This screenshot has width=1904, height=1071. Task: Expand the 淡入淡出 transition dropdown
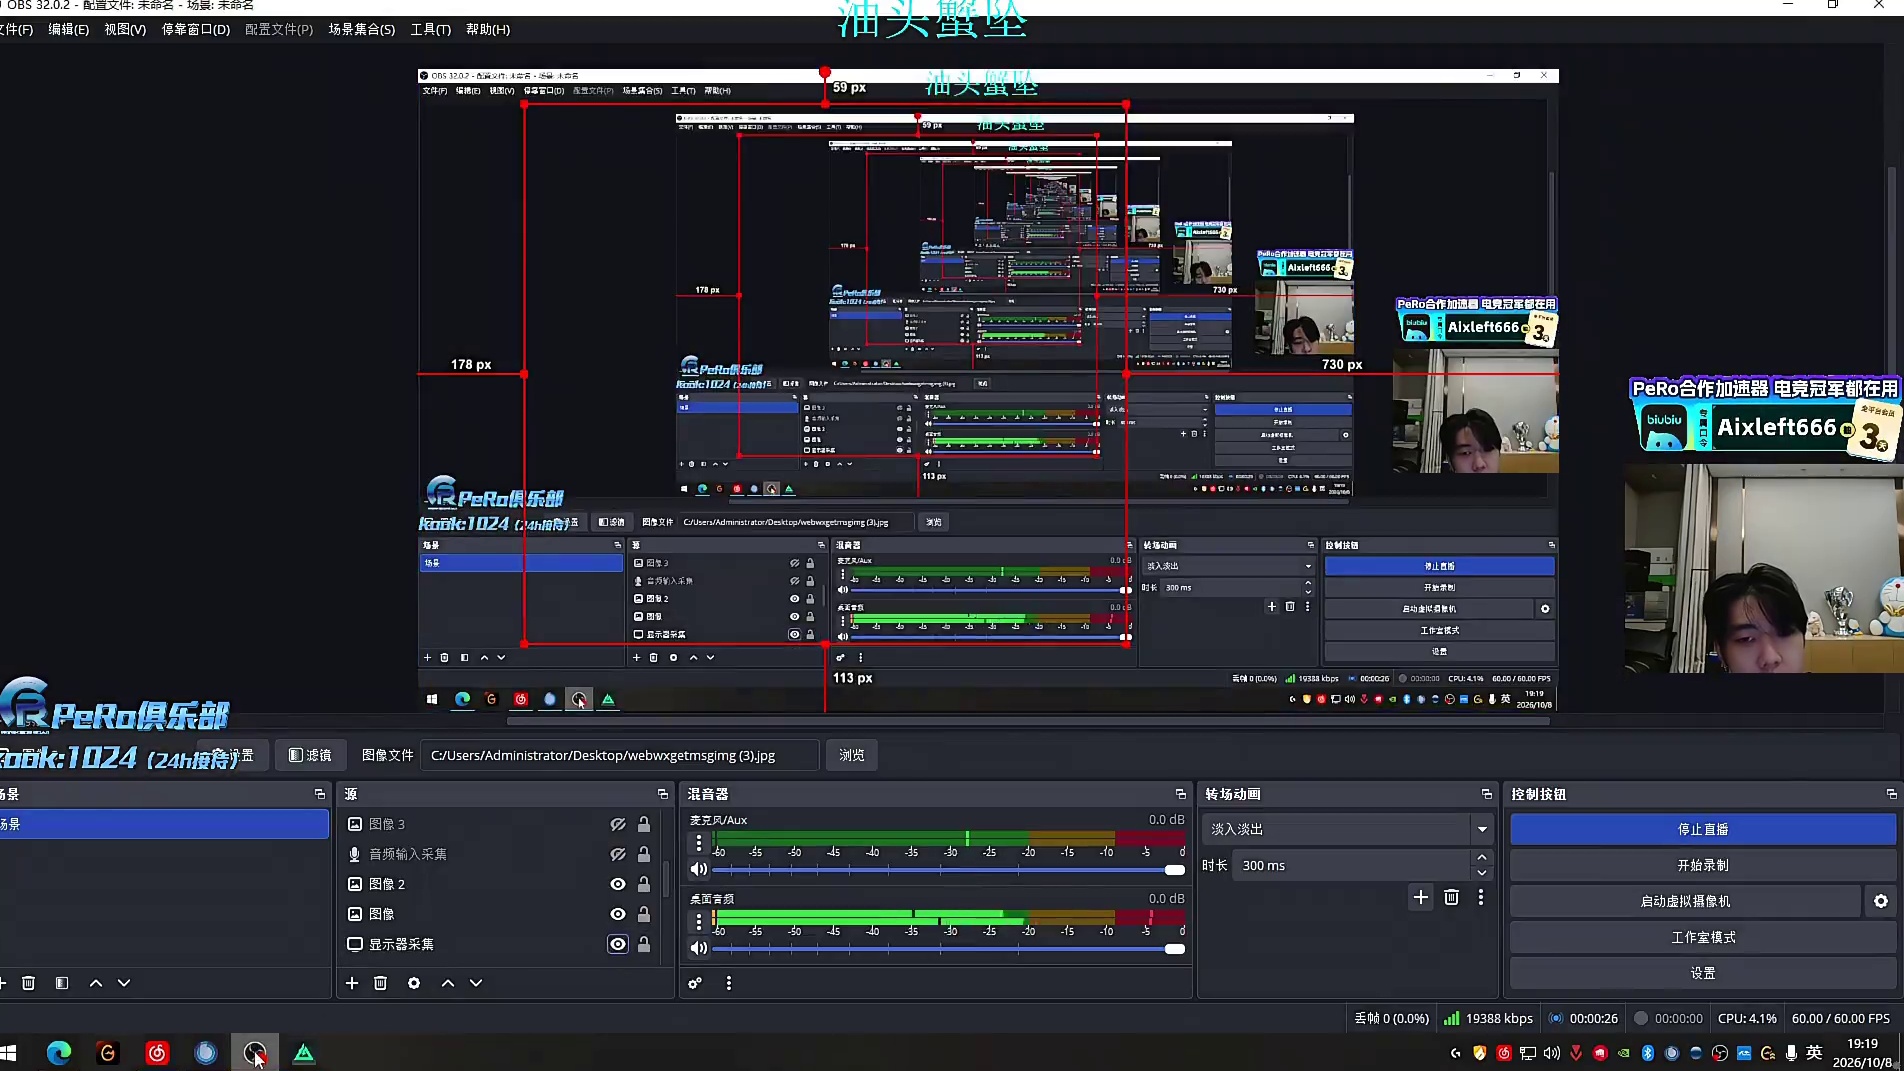(x=1482, y=829)
